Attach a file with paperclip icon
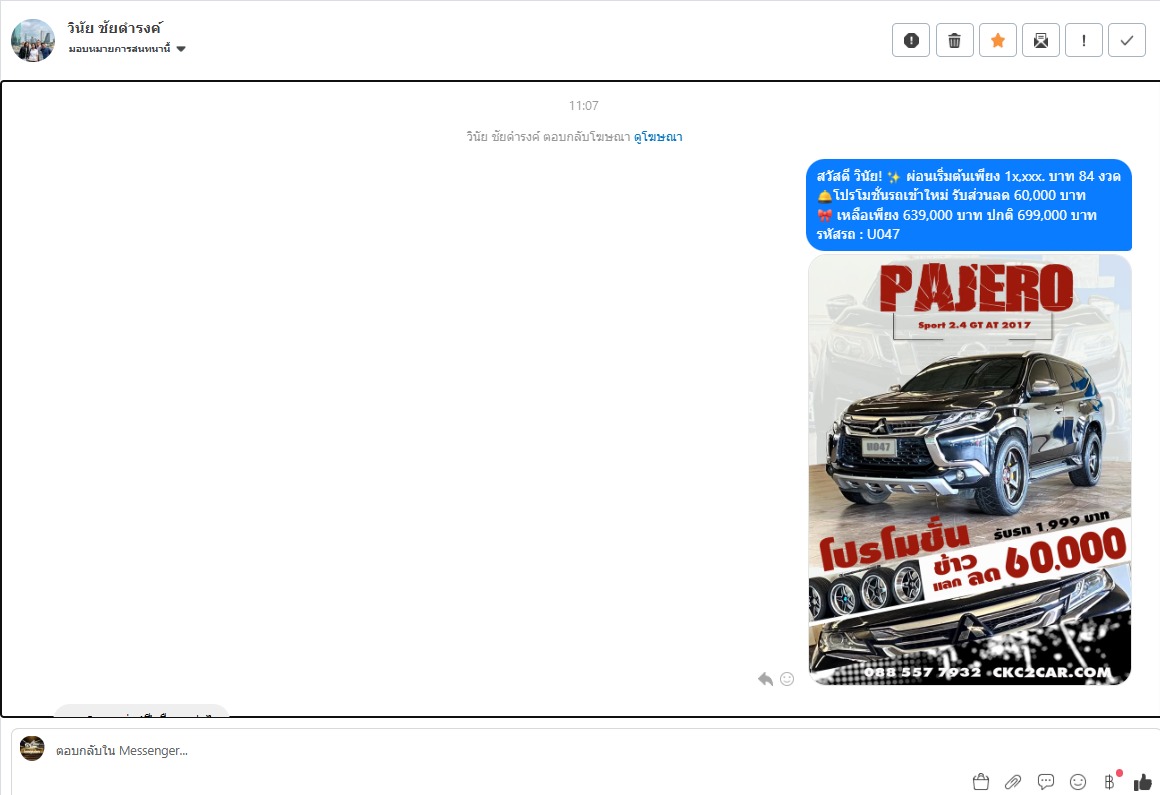Image resolution: width=1160 pixels, height=795 pixels. pyautogui.click(x=1013, y=782)
